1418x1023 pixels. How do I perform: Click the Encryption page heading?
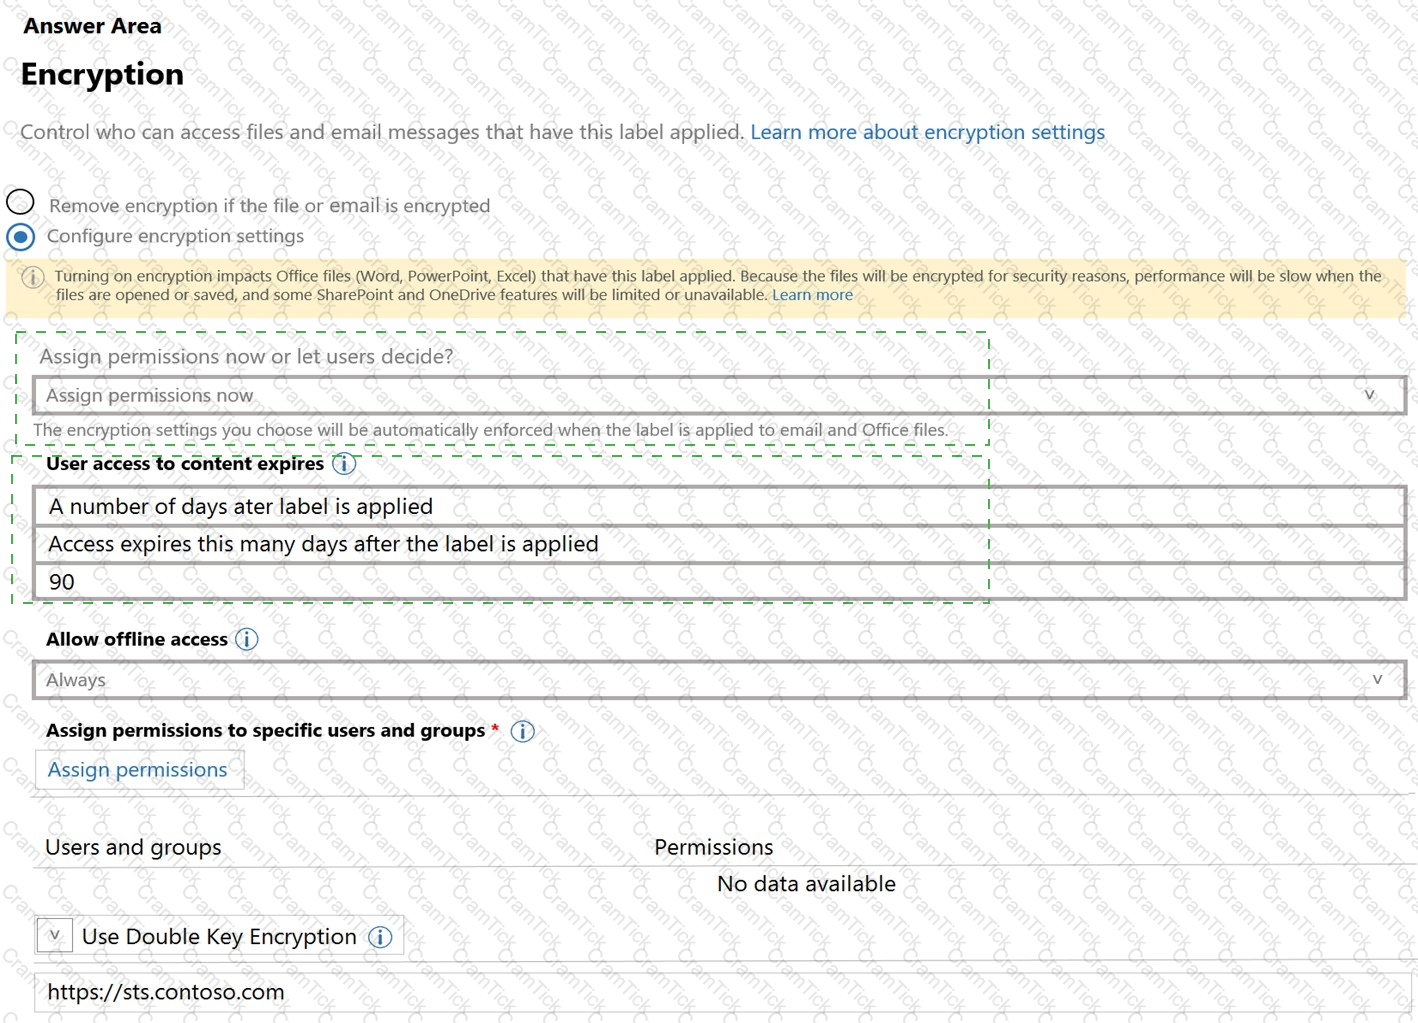(102, 74)
